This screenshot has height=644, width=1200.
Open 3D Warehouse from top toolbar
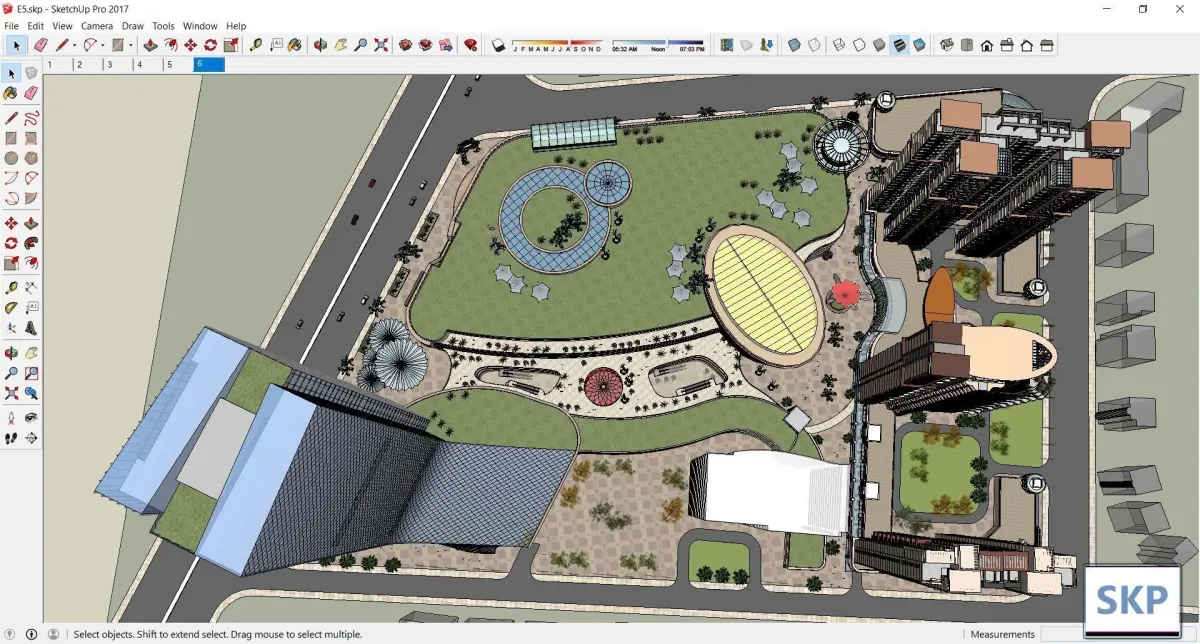point(405,45)
